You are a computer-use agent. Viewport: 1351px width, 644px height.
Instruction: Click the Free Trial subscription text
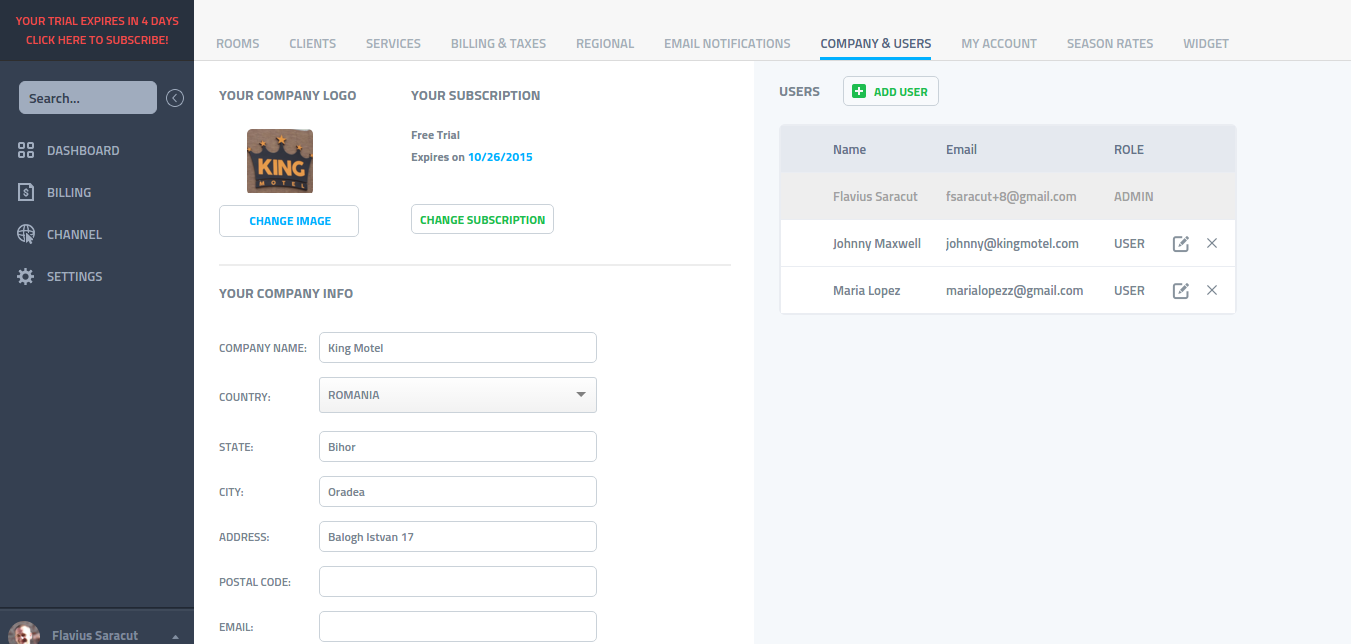coord(435,135)
